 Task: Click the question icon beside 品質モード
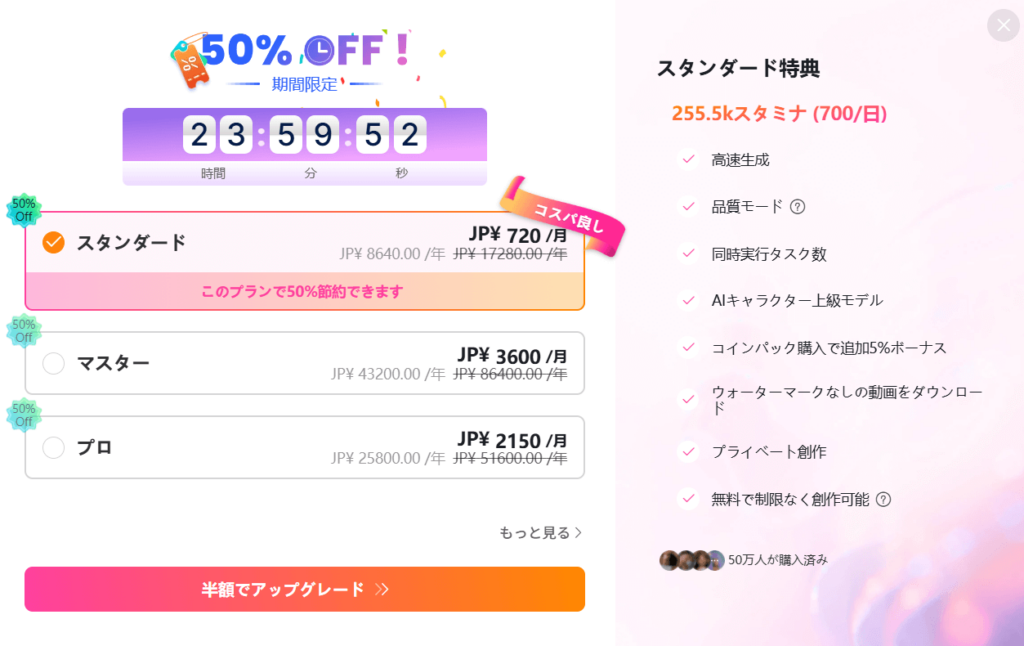point(797,207)
